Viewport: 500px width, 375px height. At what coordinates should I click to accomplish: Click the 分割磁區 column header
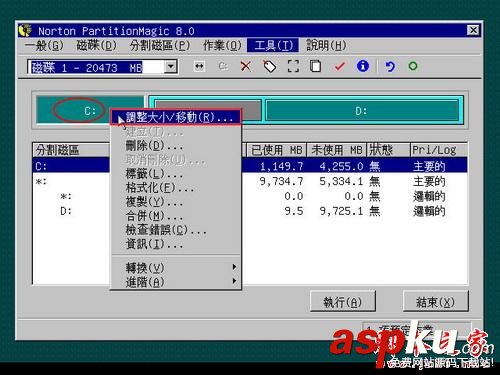[x=71, y=150]
